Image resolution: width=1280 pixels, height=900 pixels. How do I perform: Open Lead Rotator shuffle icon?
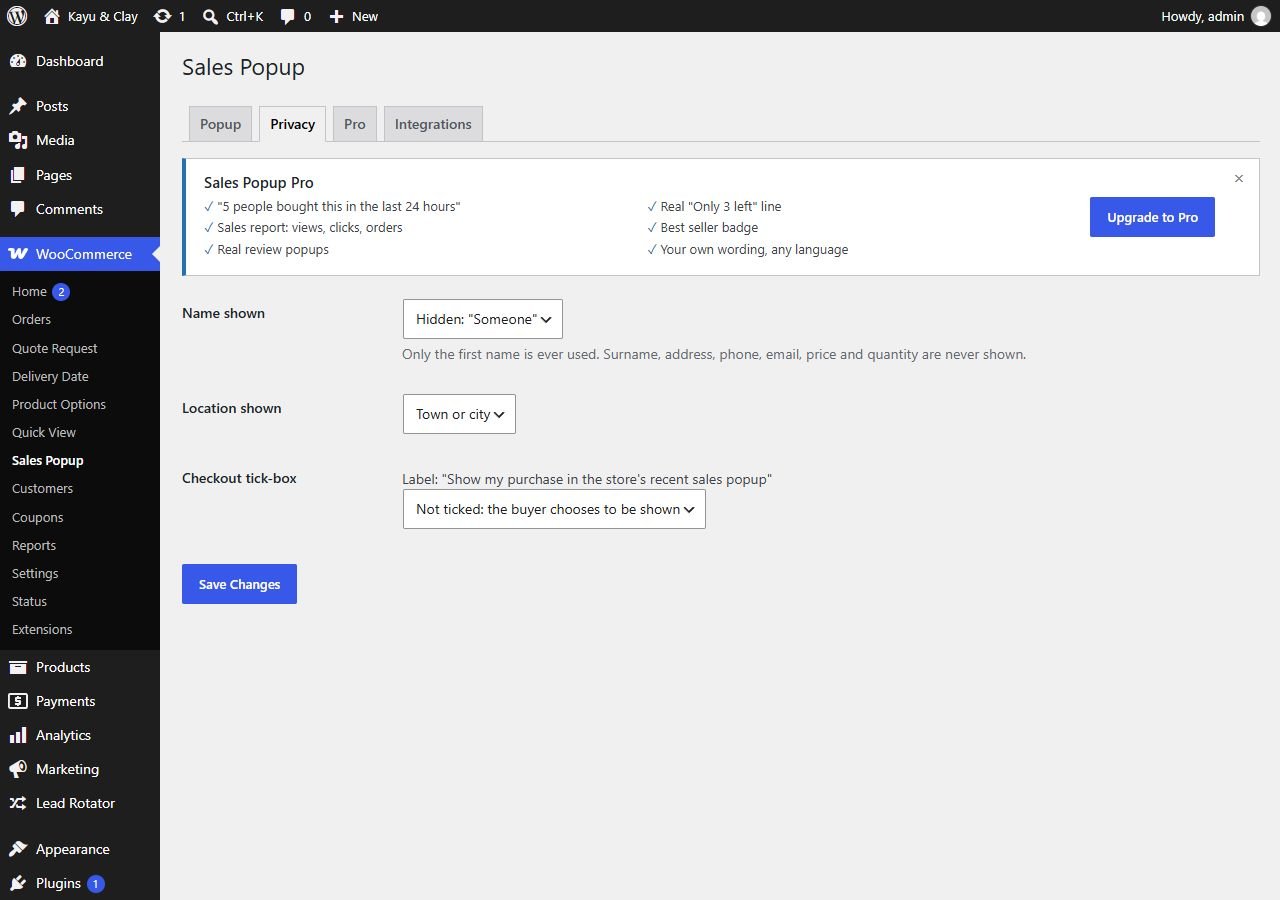pos(18,803)
